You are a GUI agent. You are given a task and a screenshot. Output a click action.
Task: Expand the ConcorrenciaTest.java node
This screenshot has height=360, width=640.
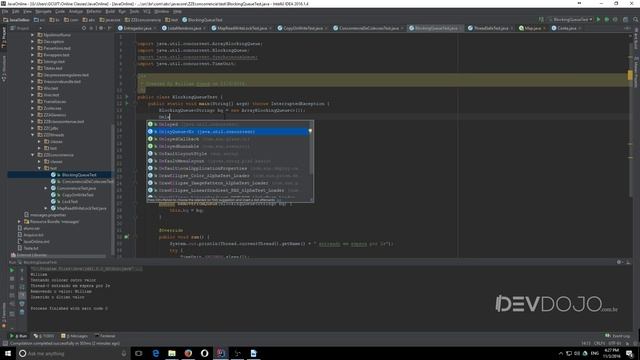click(x=46, y=188)
